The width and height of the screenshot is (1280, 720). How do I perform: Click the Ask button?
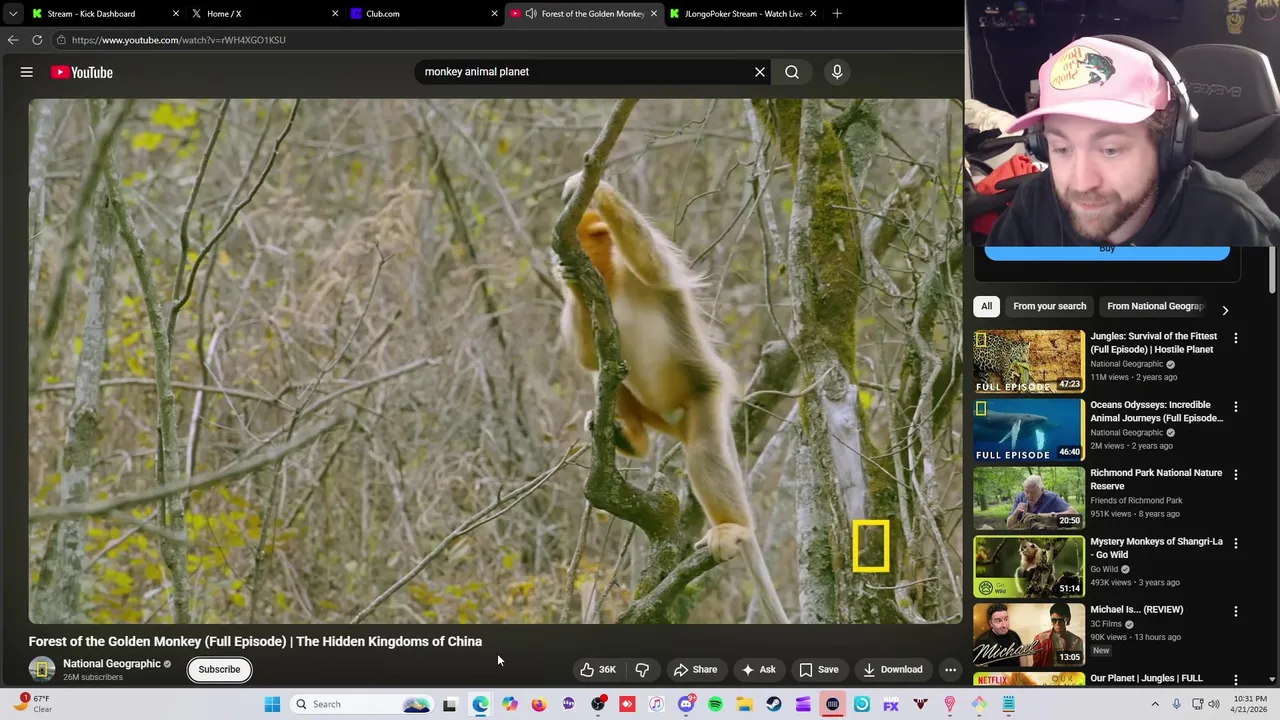coord(758,670)
